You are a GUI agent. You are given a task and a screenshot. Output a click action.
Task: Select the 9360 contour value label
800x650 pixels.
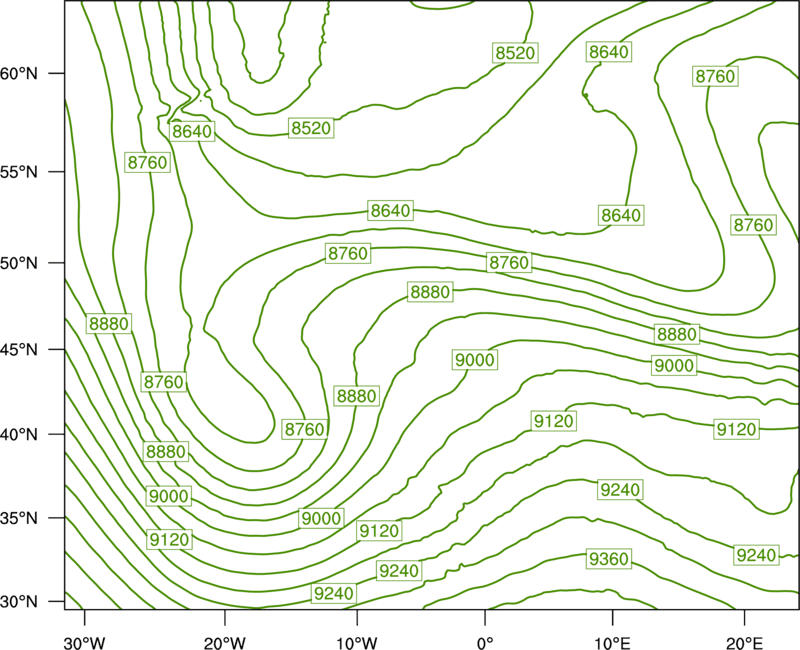click(x=609, y=559)
